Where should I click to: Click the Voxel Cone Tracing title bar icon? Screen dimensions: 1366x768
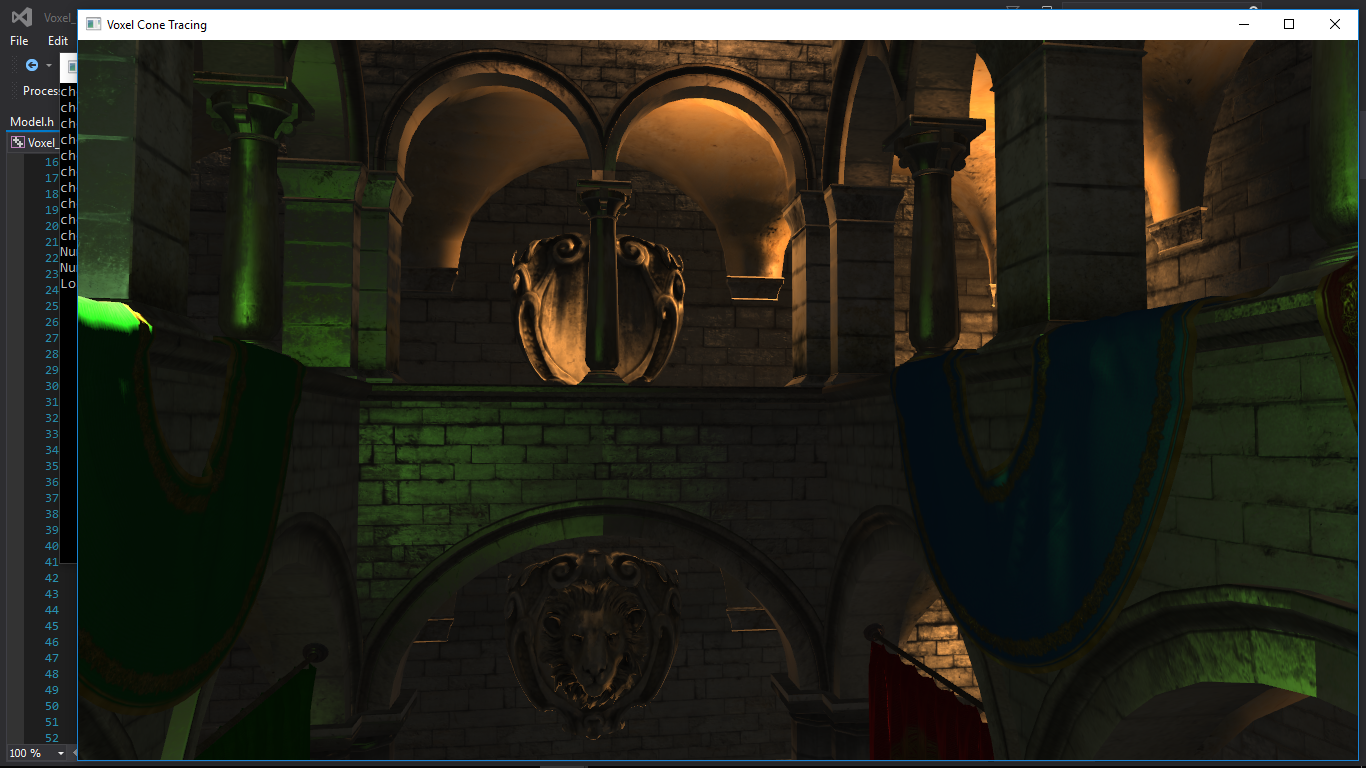click(x=94, y=24)
